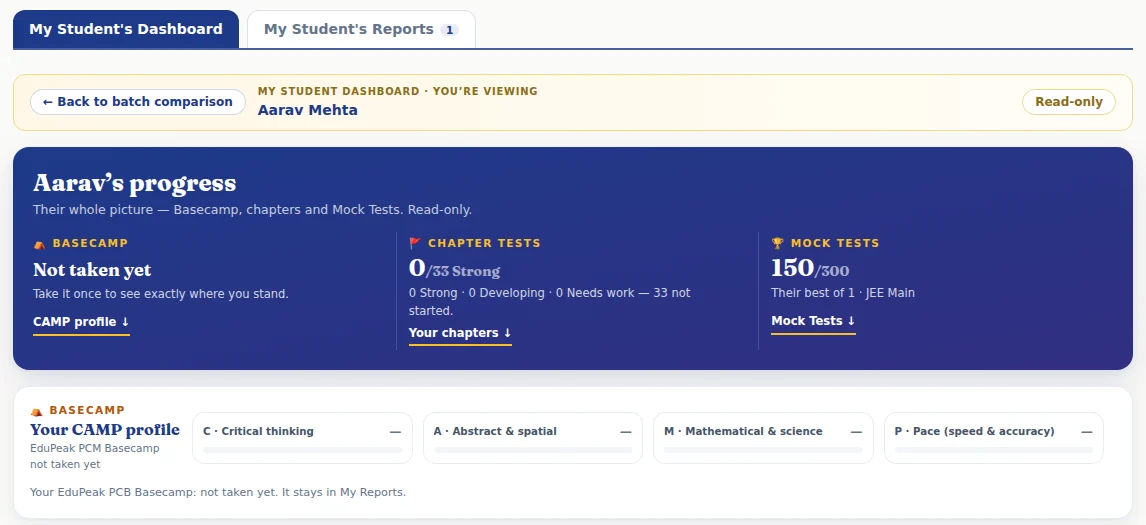Click the Read-only badge
Screen dimensions: 1146x525
point(1069,102)
